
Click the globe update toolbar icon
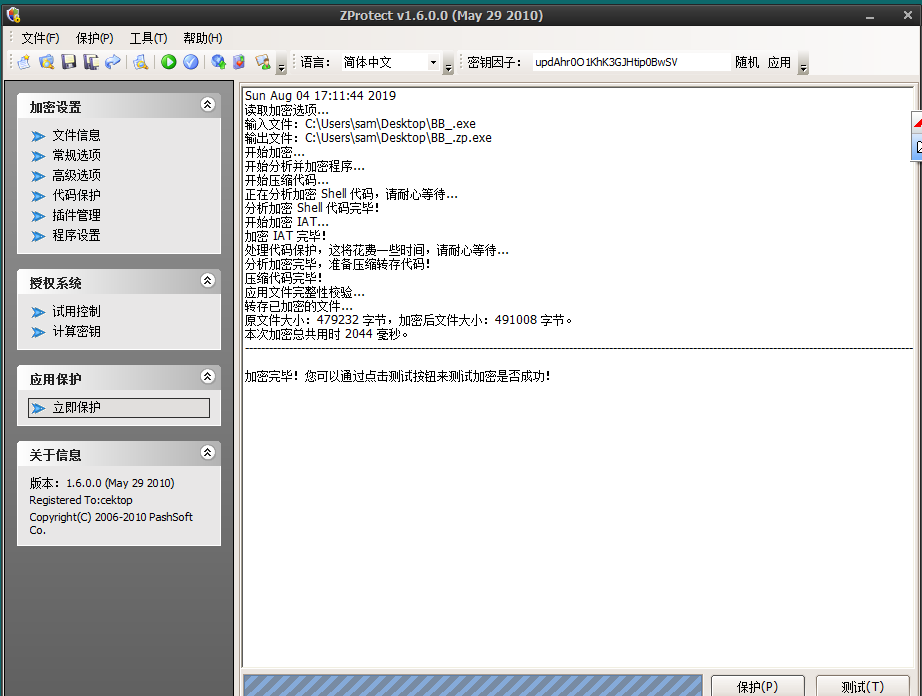tap(218, 62)
